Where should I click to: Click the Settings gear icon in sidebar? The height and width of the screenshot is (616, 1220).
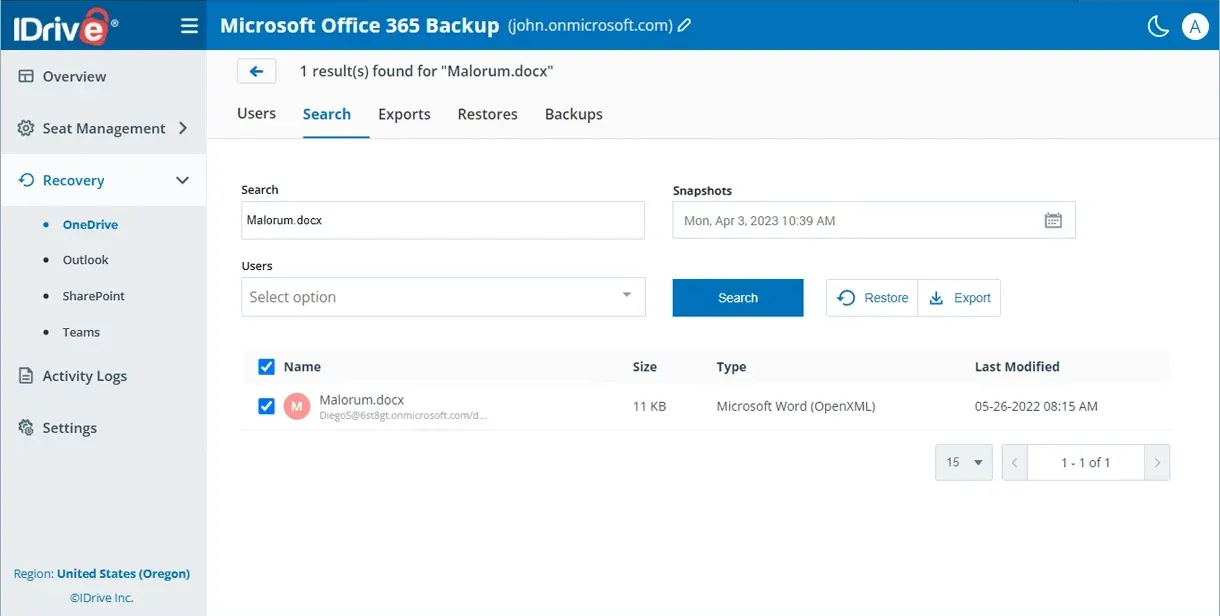26,428
